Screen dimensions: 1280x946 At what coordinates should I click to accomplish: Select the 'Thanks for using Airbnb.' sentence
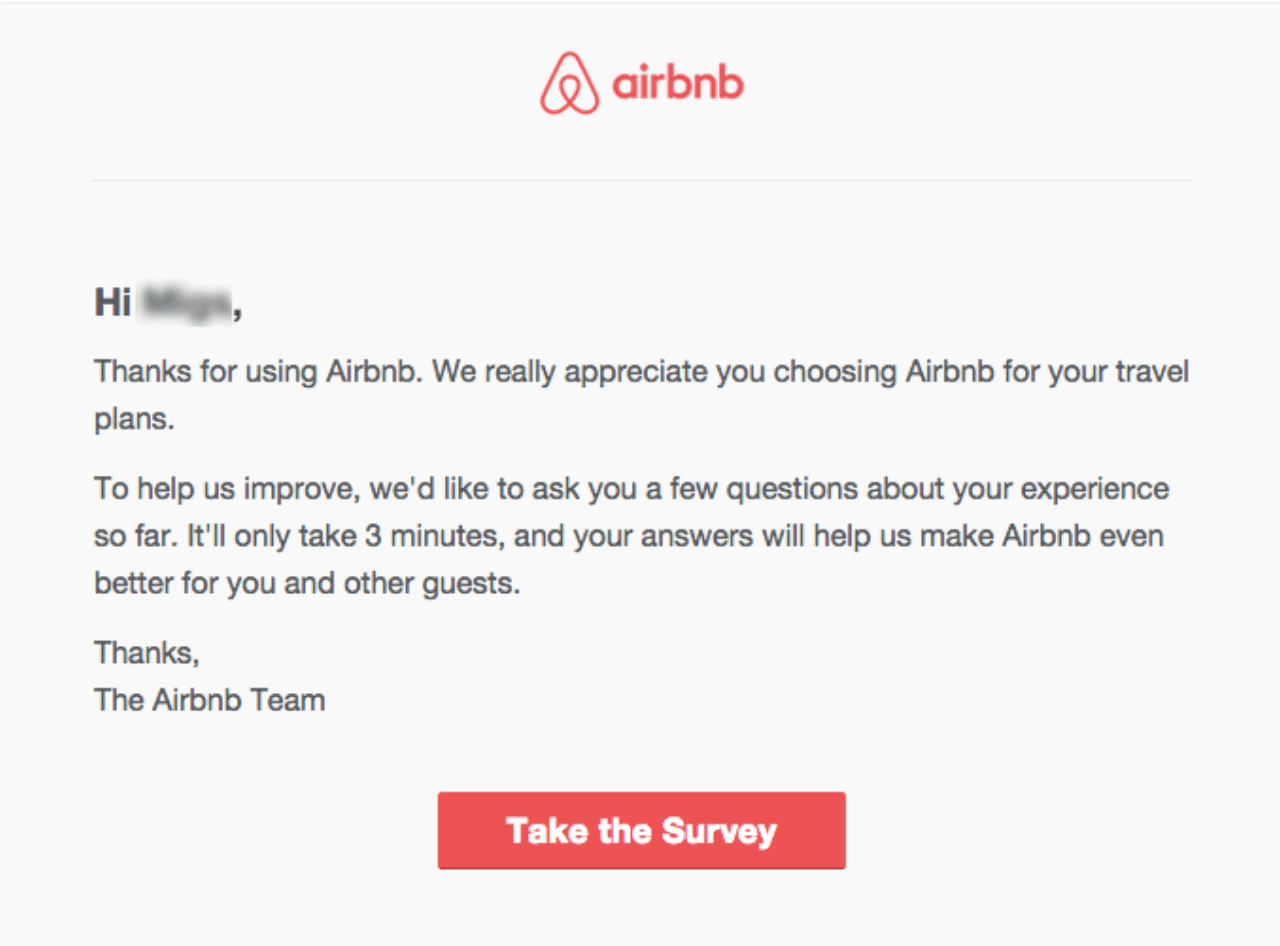point(261,373)
